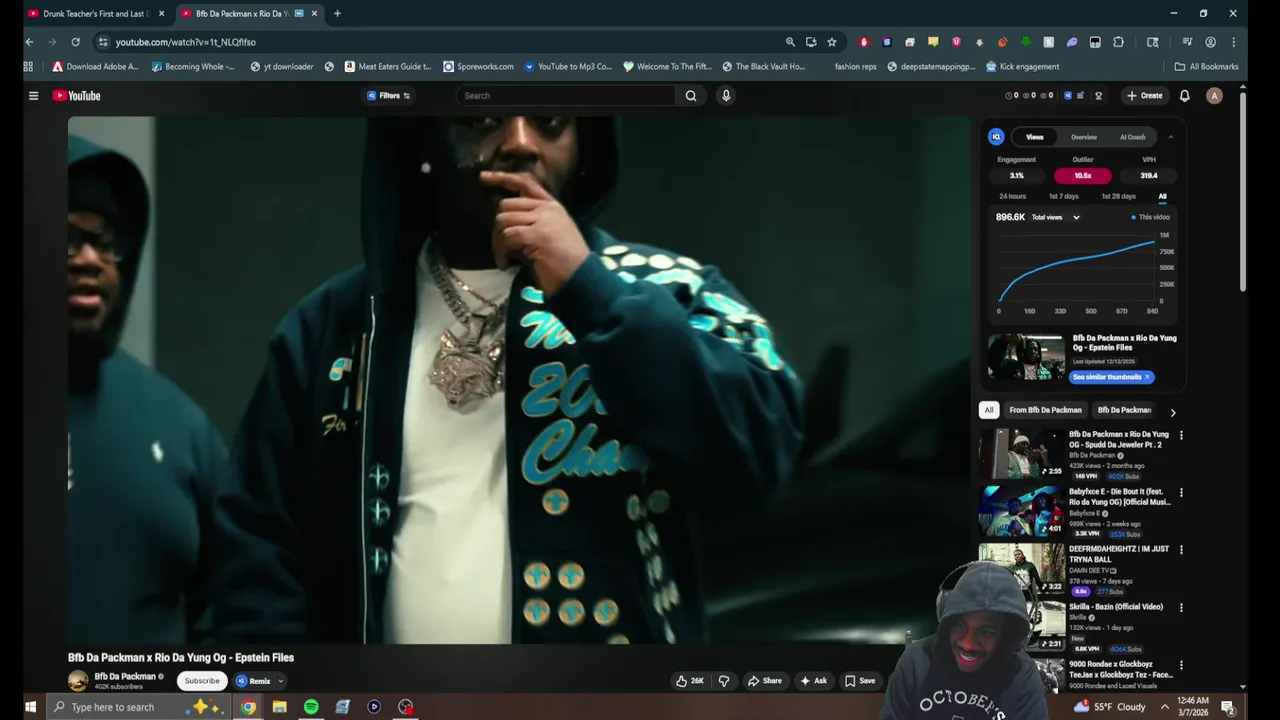
Task: Open YouTube notifications bell
Action: click(1184, 96)
